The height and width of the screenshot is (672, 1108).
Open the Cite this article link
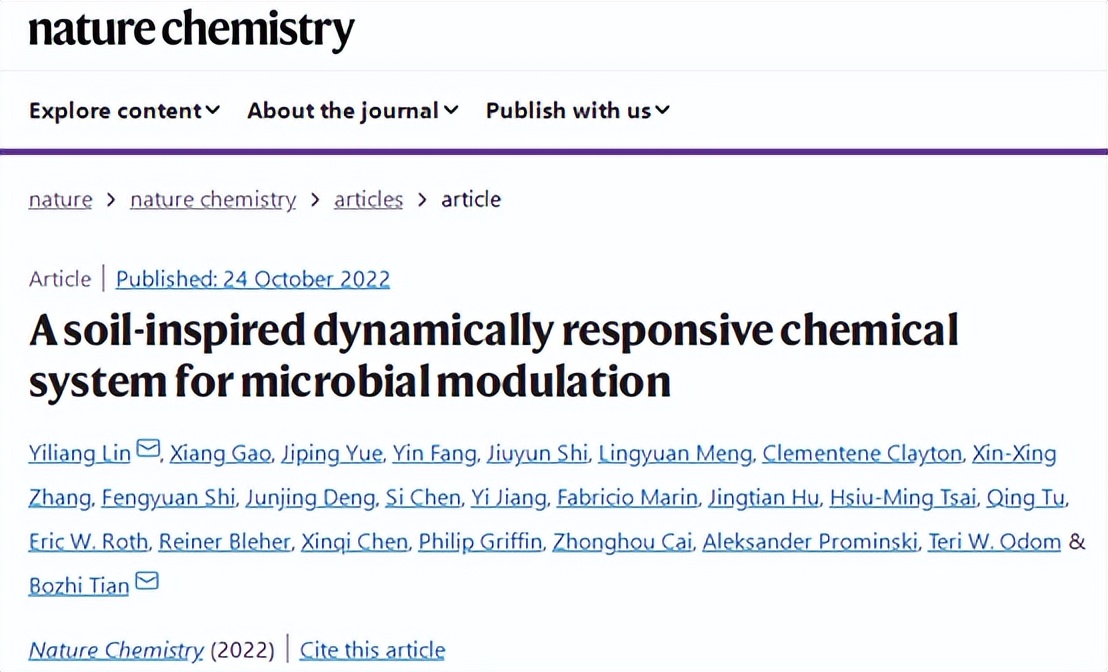372,650
